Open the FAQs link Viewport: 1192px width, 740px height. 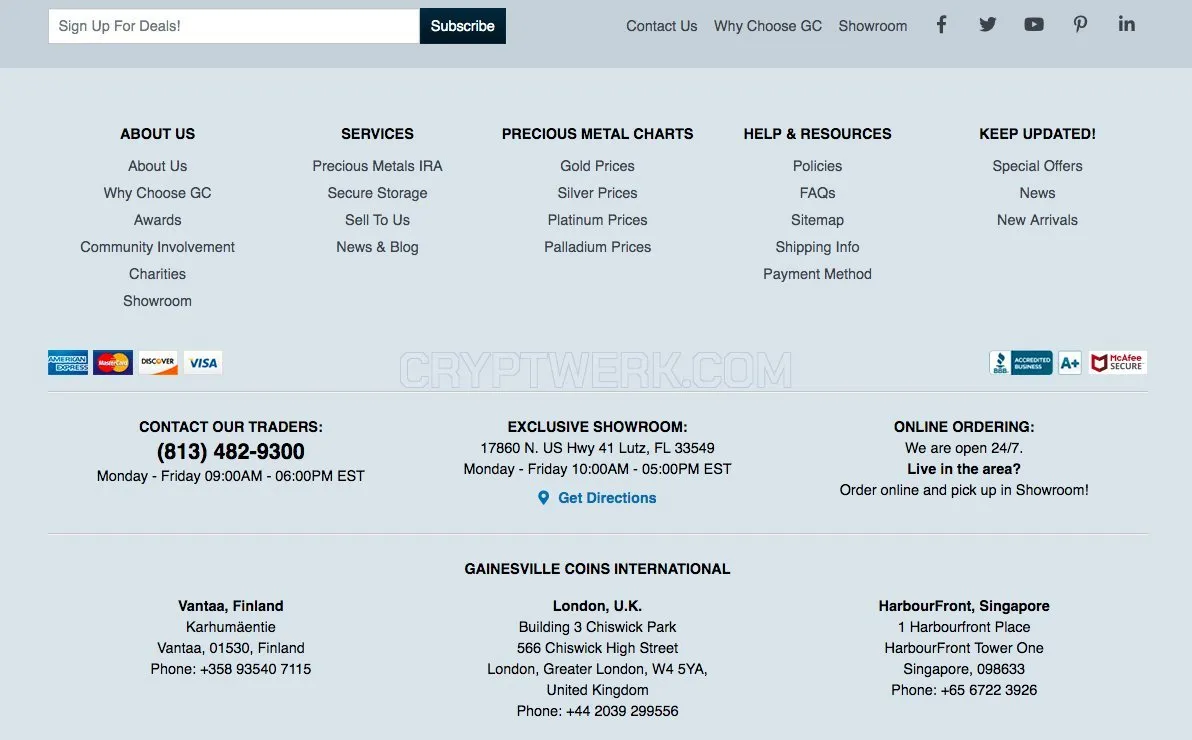[817, 193]
